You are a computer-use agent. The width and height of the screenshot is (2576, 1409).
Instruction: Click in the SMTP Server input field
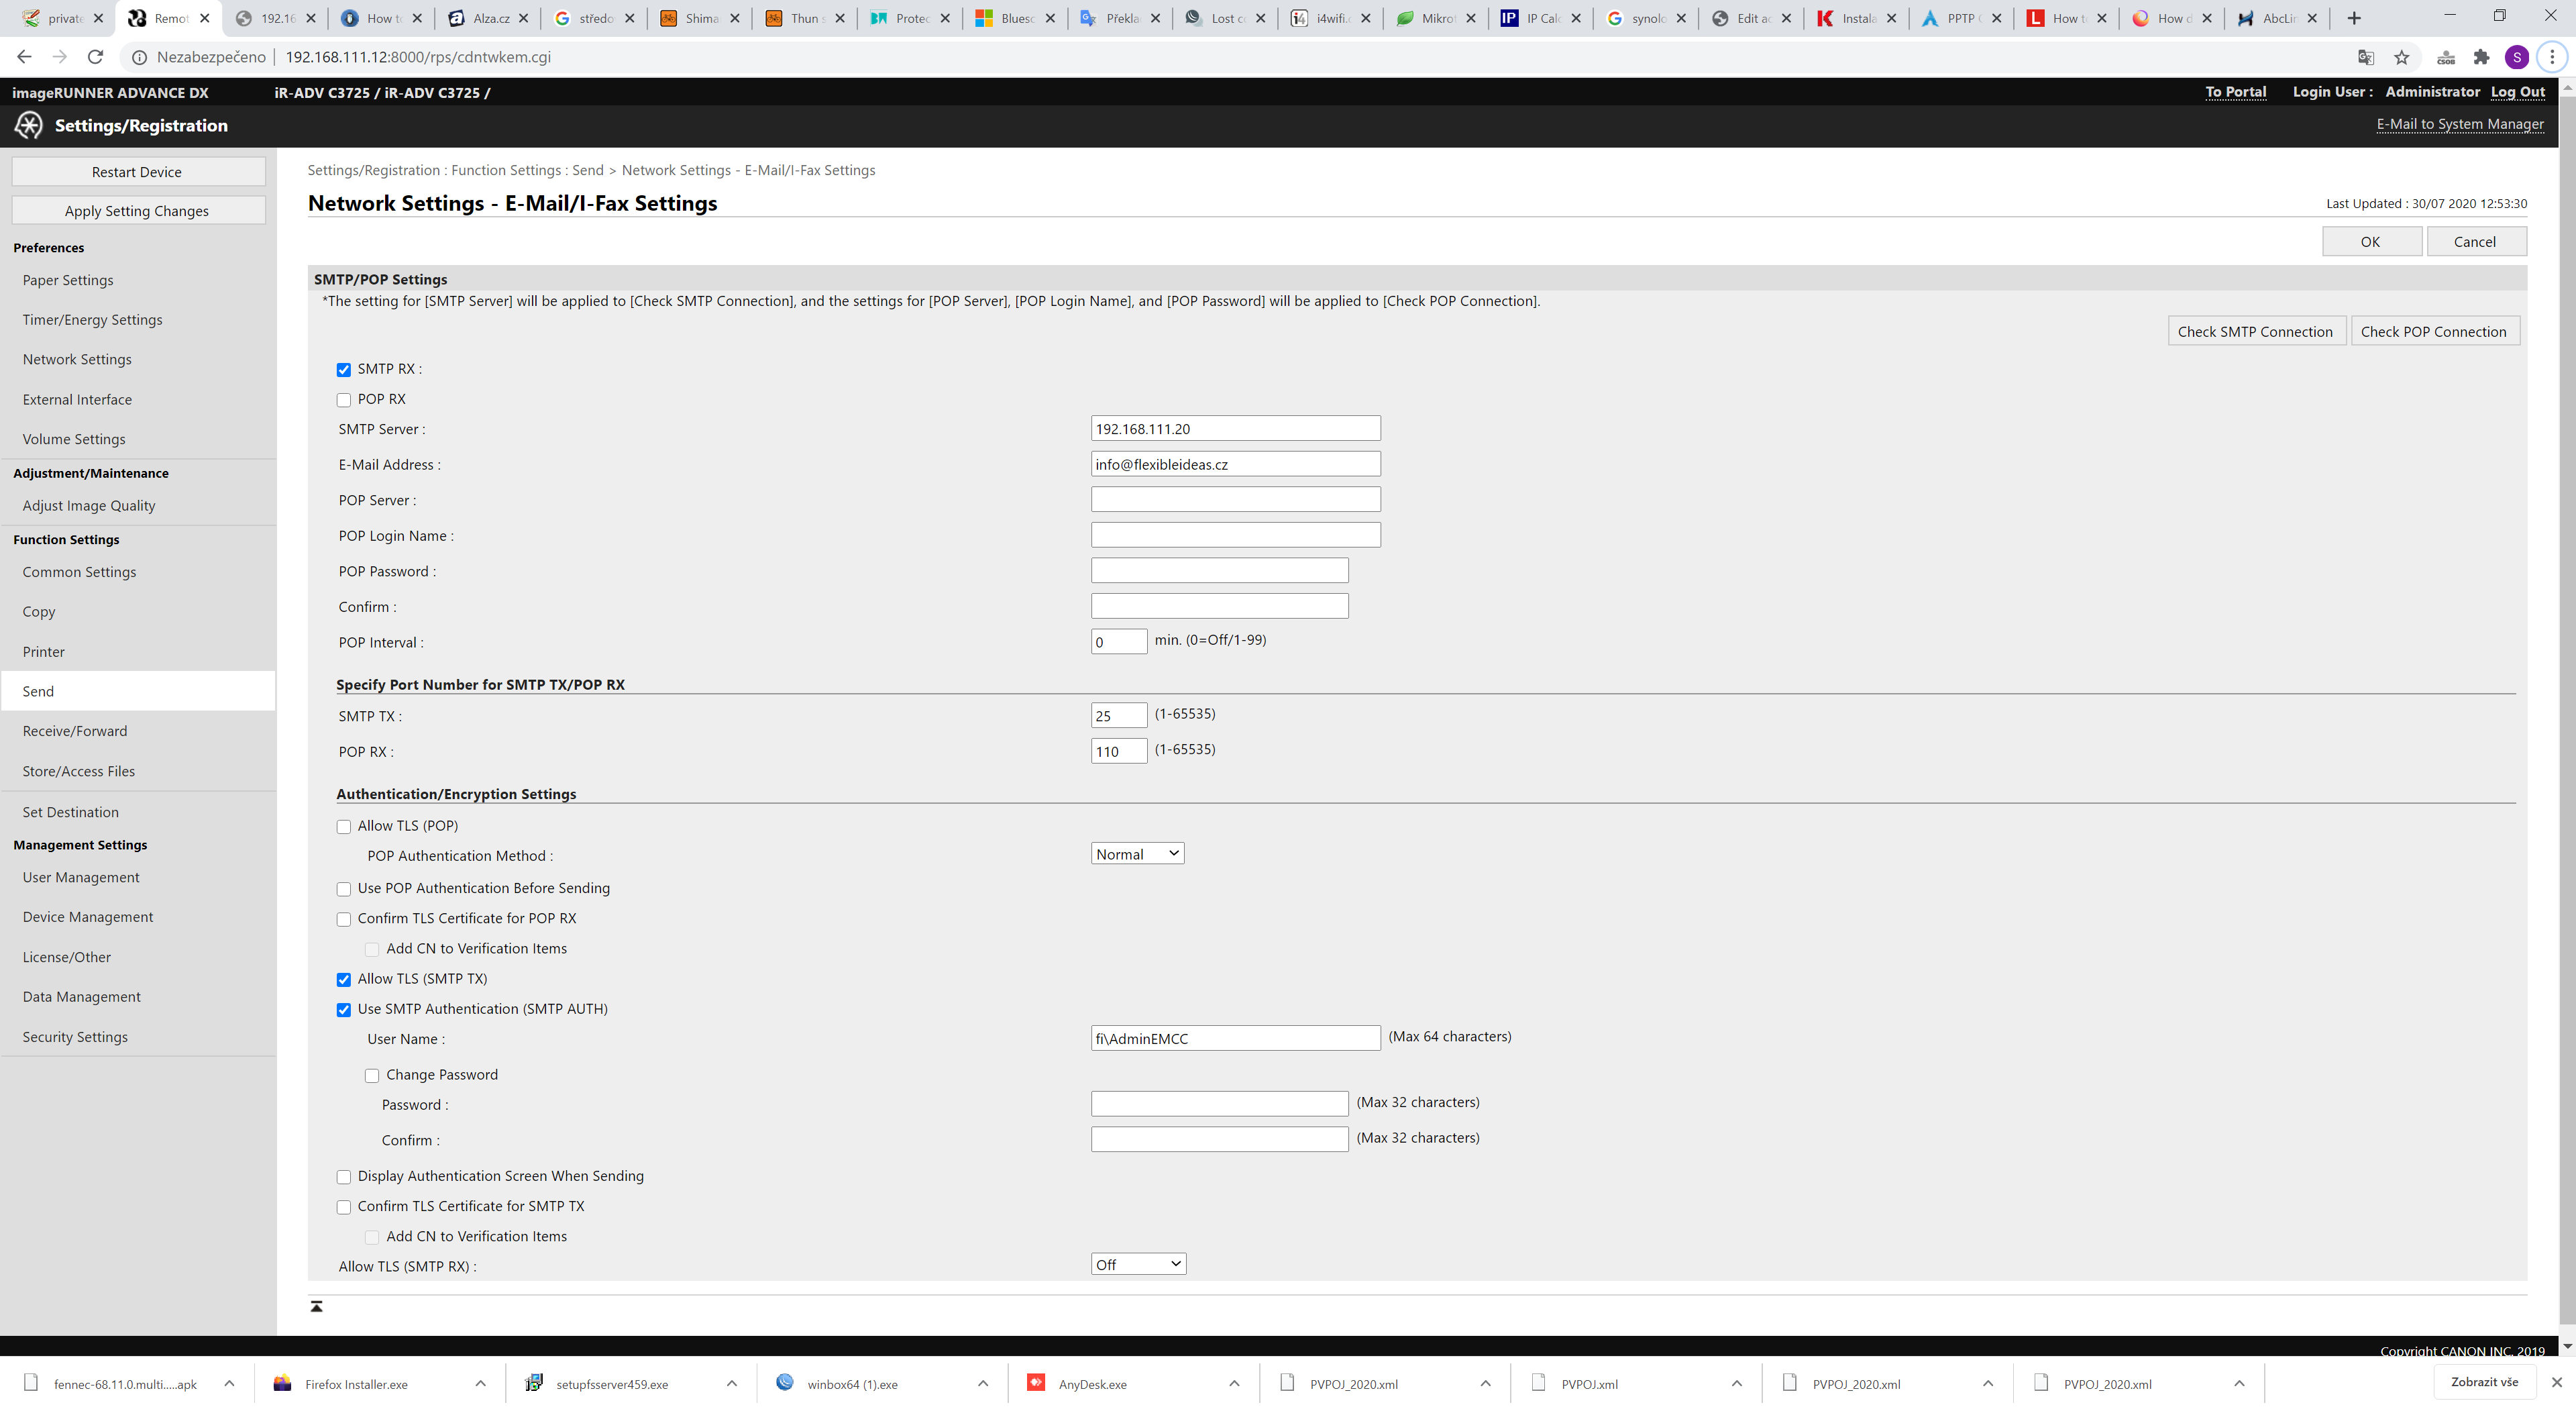point(1235,429)
